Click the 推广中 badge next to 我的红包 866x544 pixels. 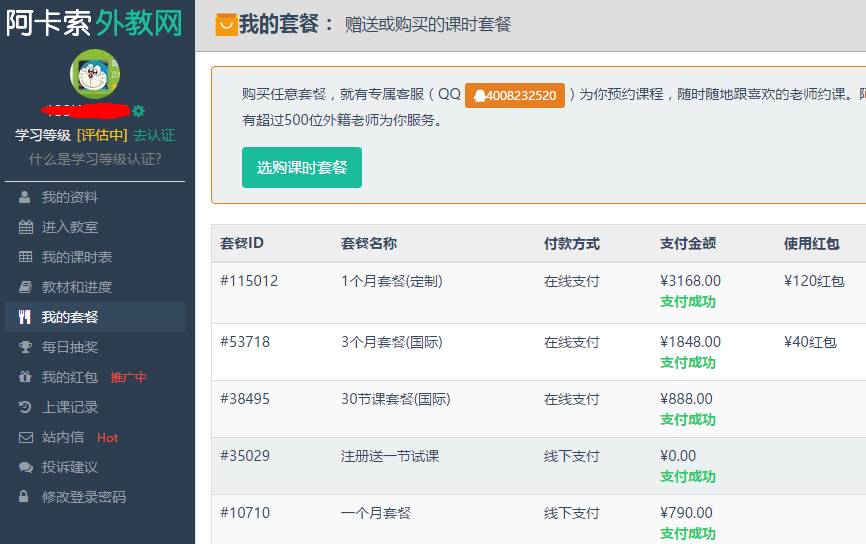[x=129, y=377]
